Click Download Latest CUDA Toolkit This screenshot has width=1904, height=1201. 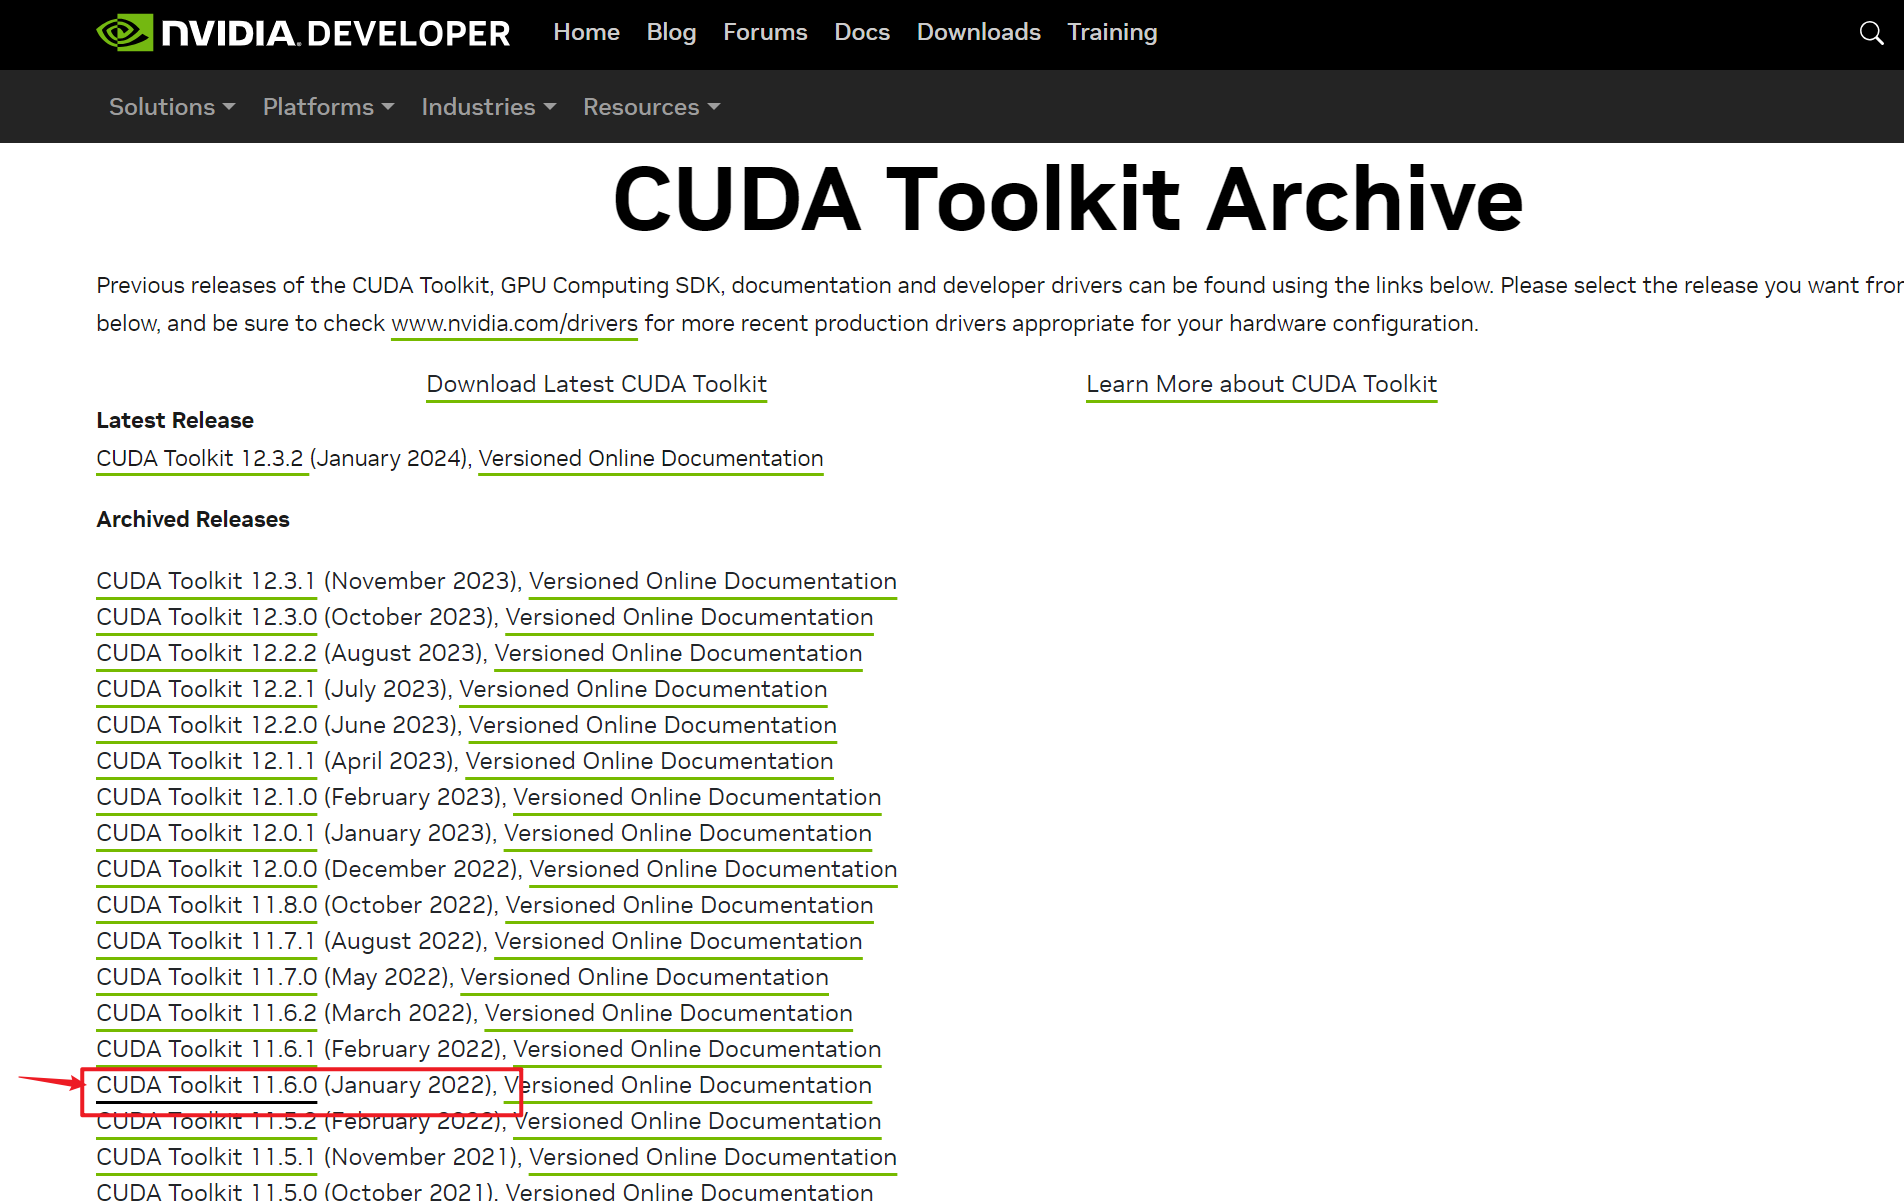pos(597,385)
